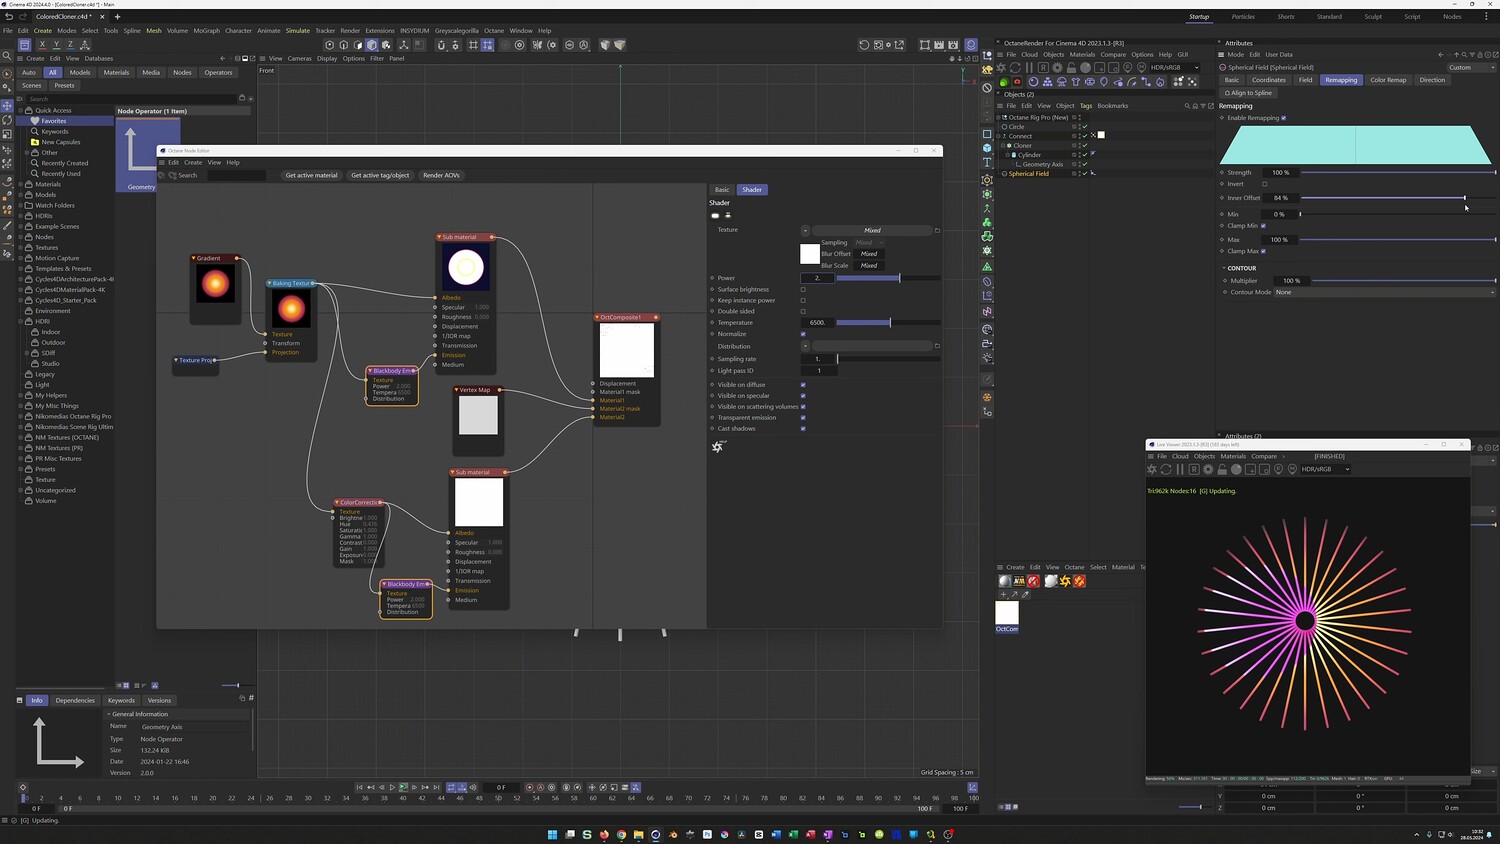Open the HDR/sRGB dropdown in Octane toolbar
This screenshot has height=844, width=1500.
[x=1175, y=68]
